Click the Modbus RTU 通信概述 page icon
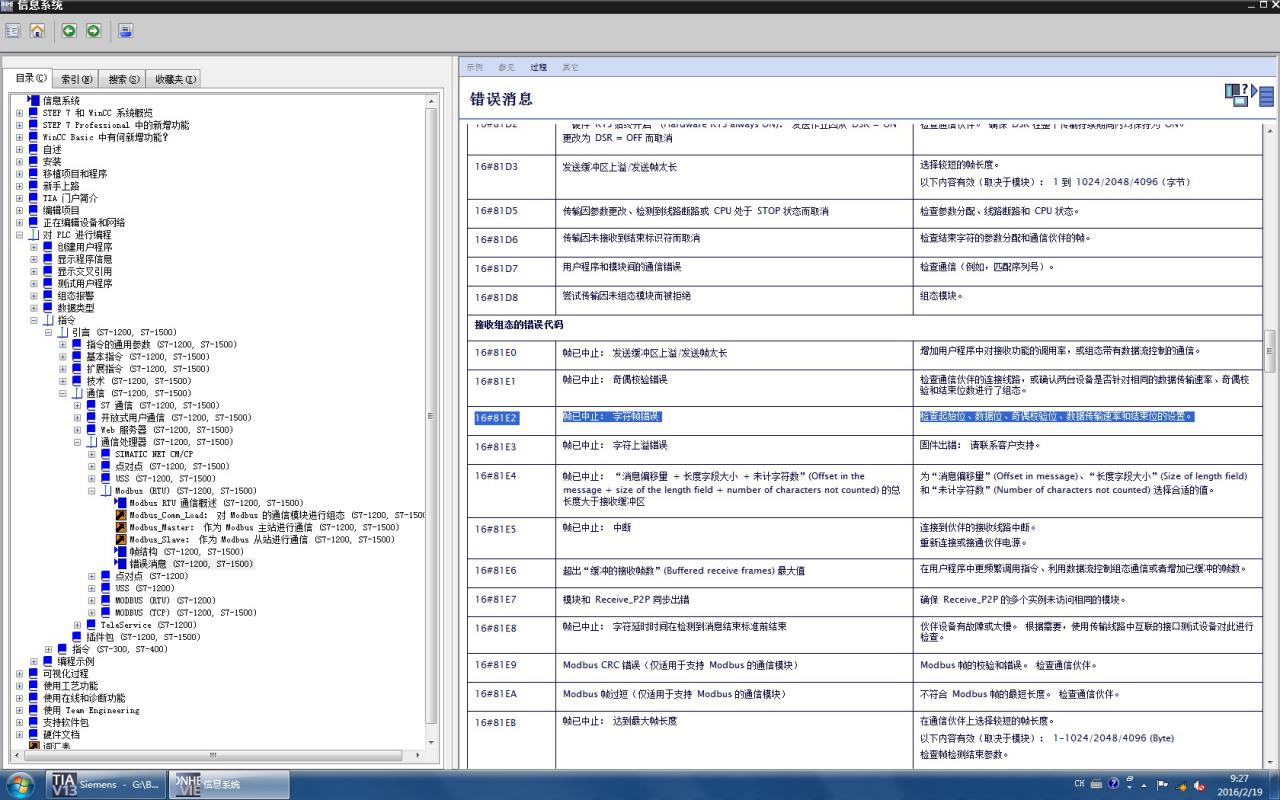 121,503
